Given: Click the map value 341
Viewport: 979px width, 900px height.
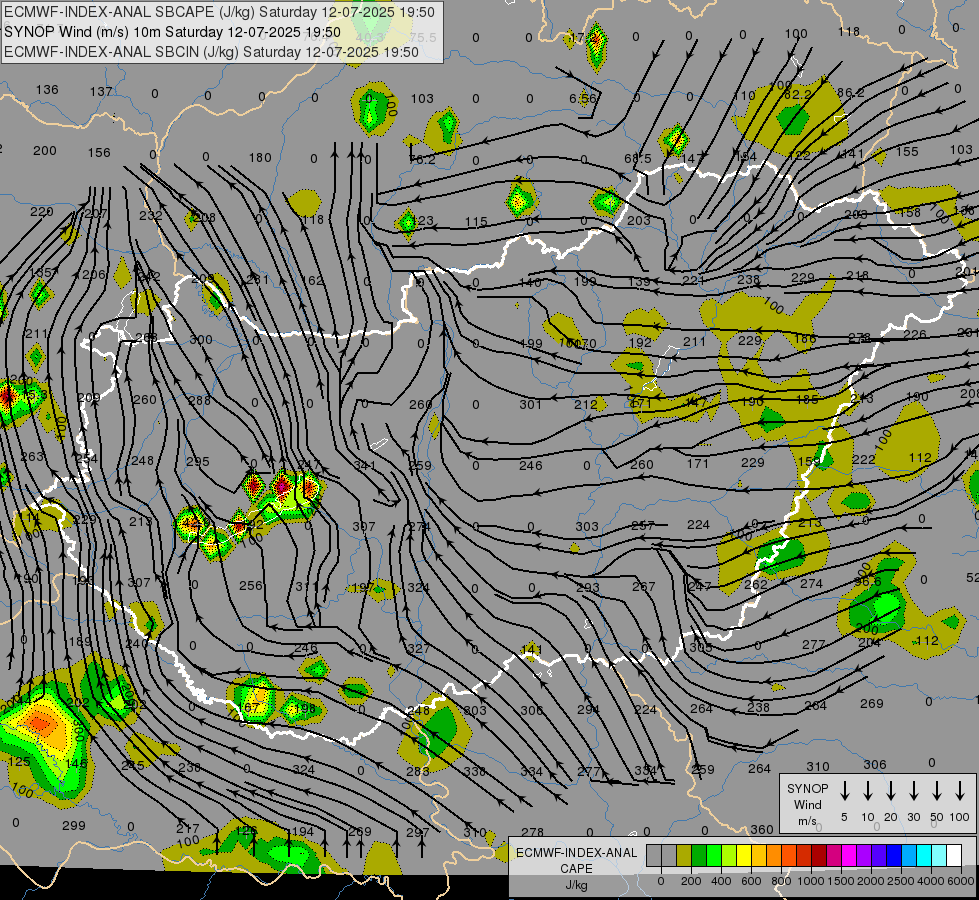Looking at the screenshot, I should (365, 465).
